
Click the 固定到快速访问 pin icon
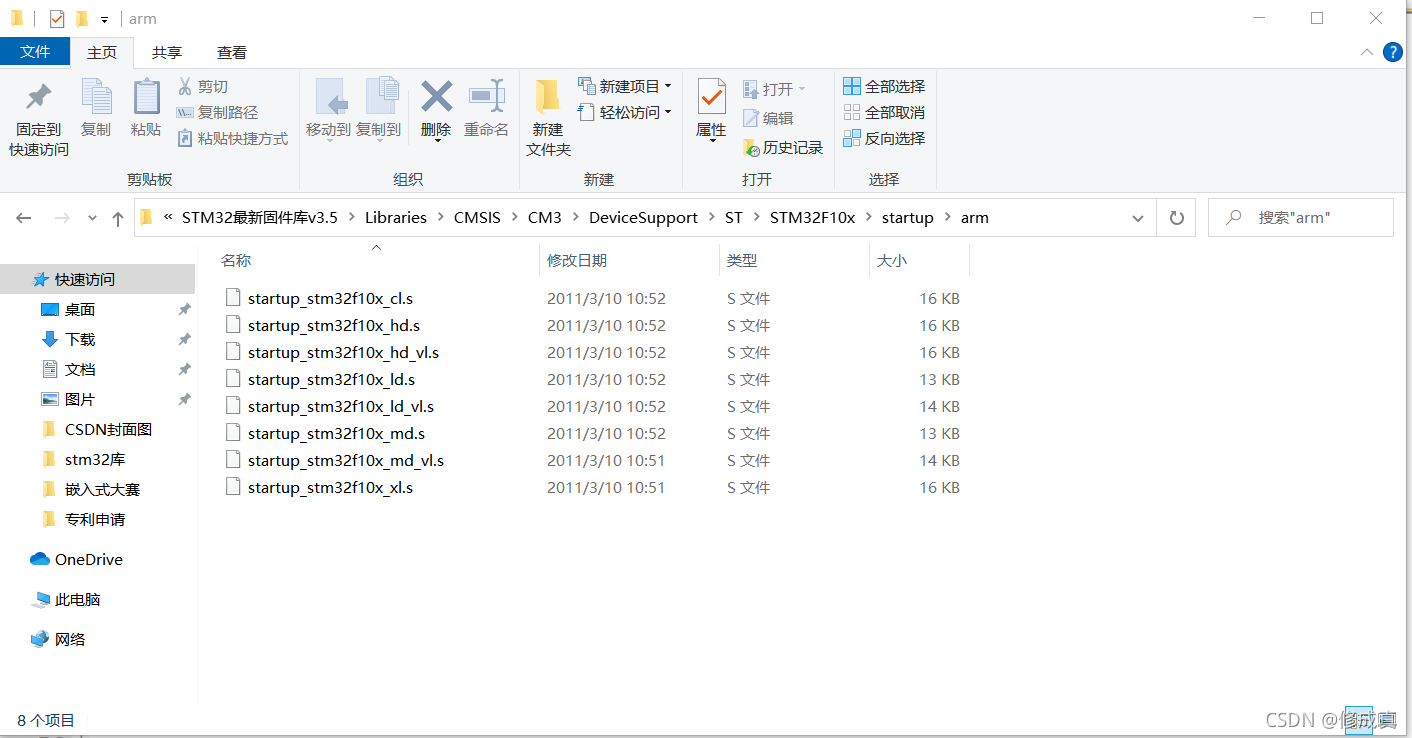pyautogui.click(x=39, y=97)
